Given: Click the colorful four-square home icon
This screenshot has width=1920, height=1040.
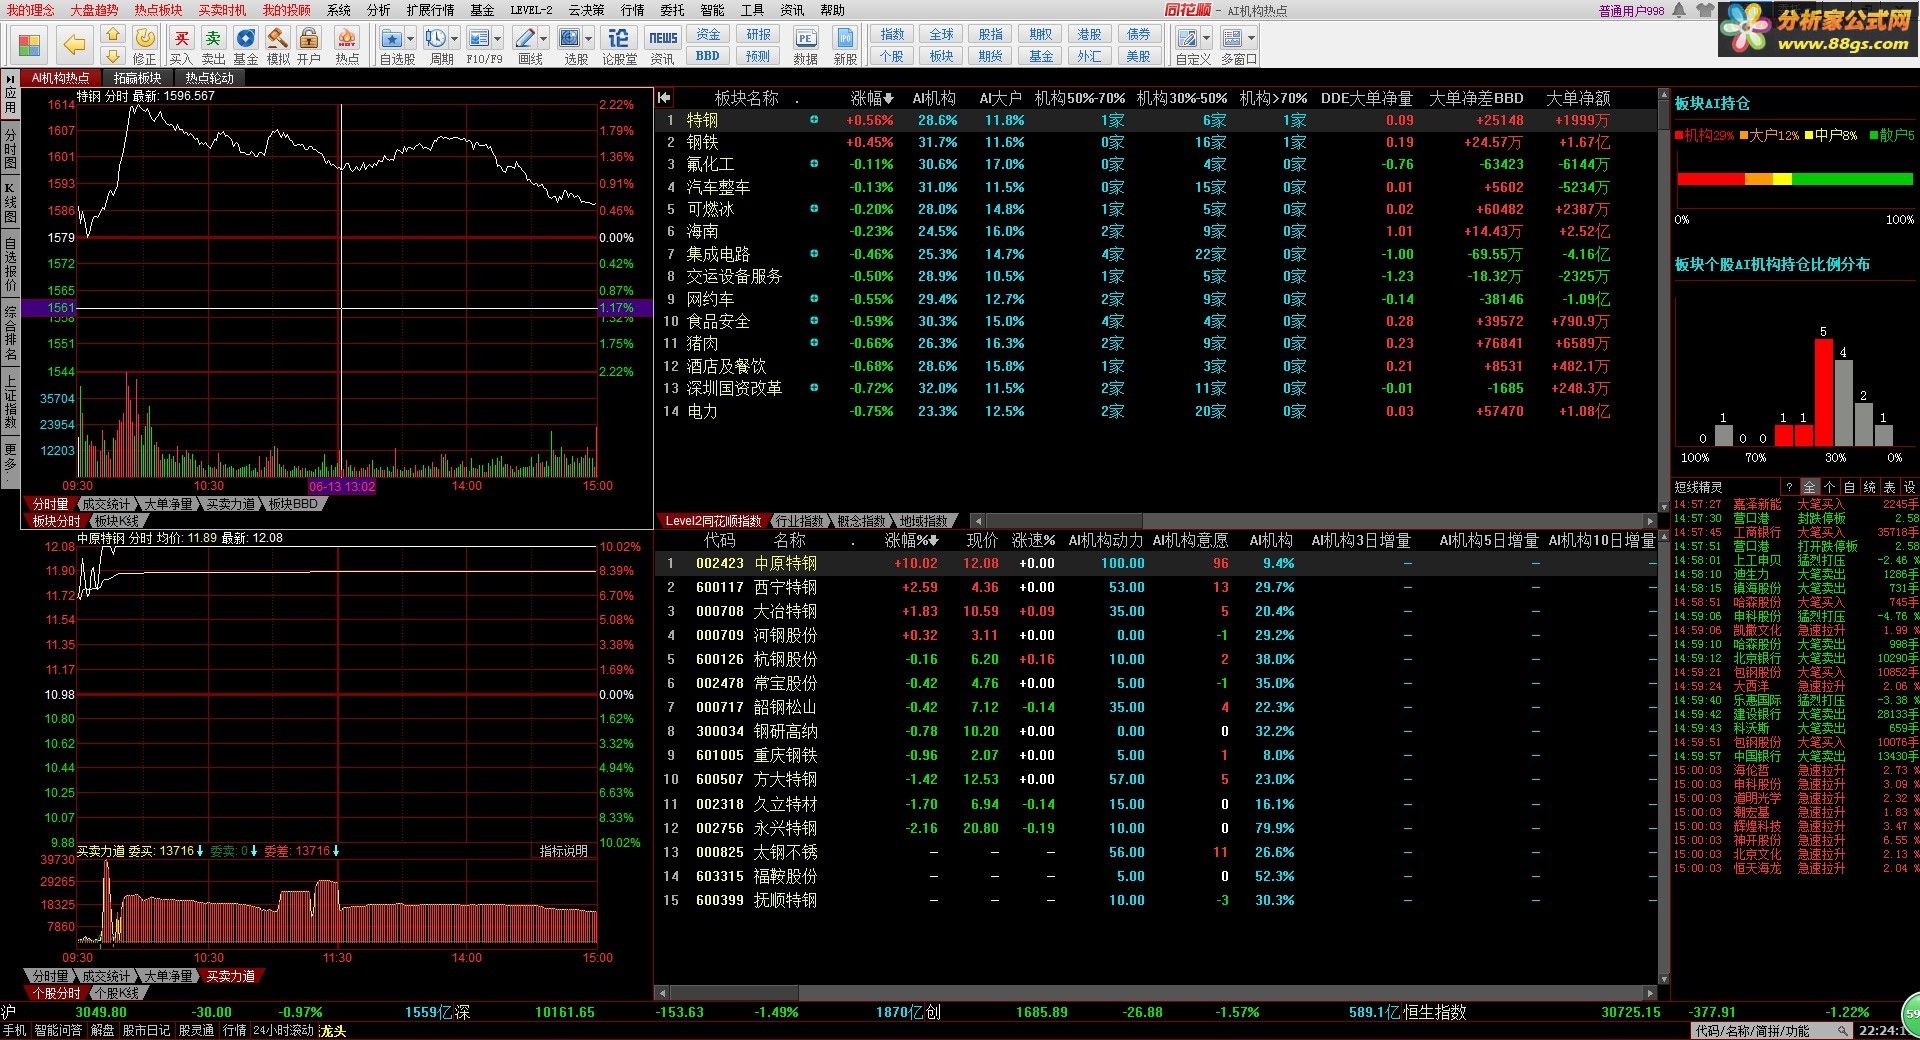Looking at the screenshot, I should (29, 45).
